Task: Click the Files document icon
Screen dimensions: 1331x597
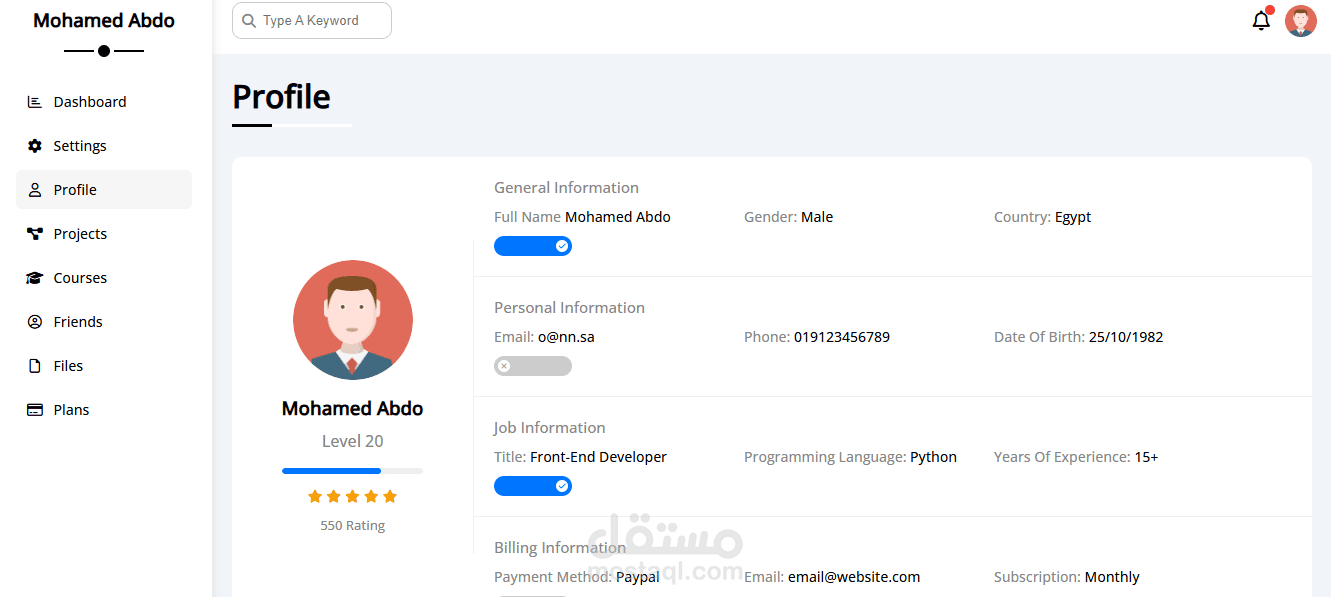Action: pyautogui.click(x=35, y=366)
